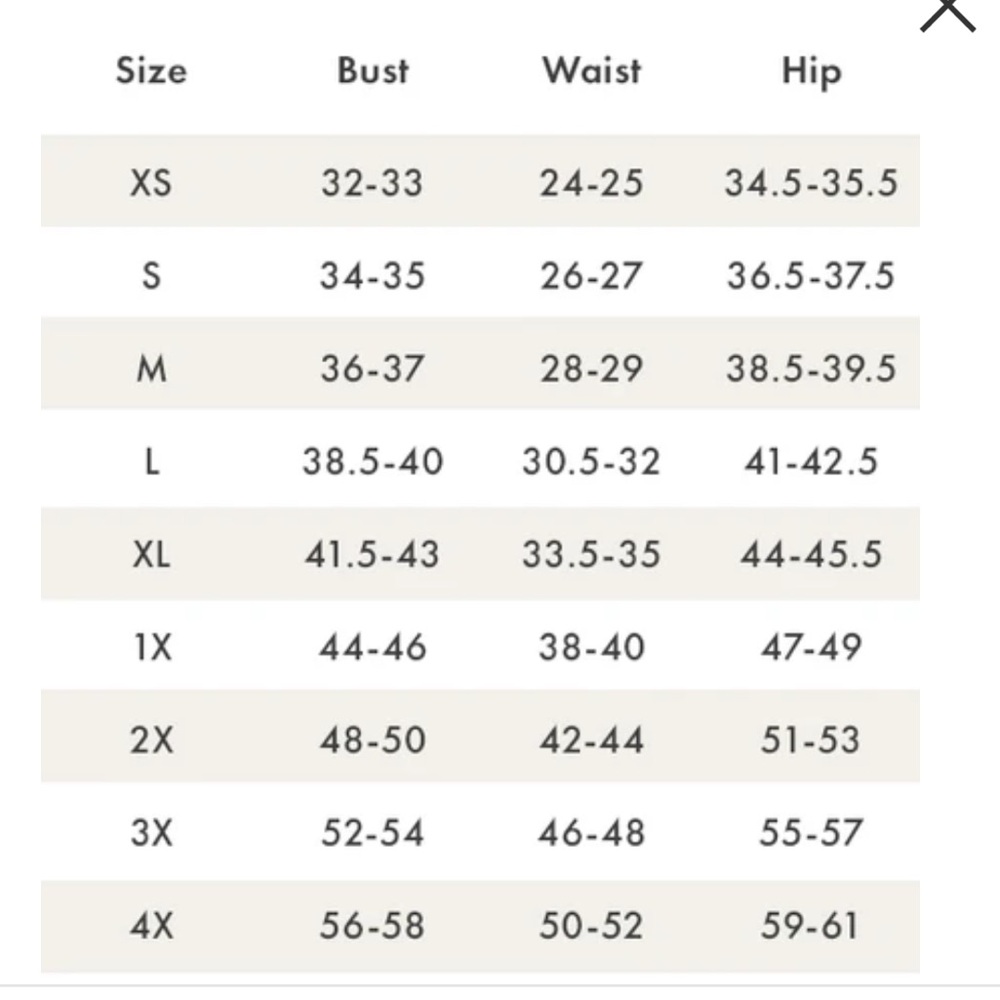The width and height of the screenshot is (1000, 1000).
Task: Click the 32-33 bust measurement
Action: [x=372, y=183]
